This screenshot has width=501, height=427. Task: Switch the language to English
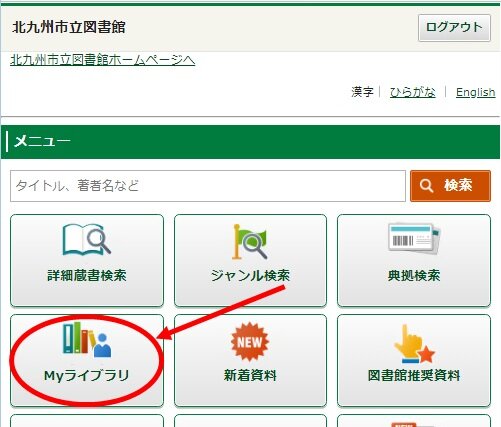point(475,92)
